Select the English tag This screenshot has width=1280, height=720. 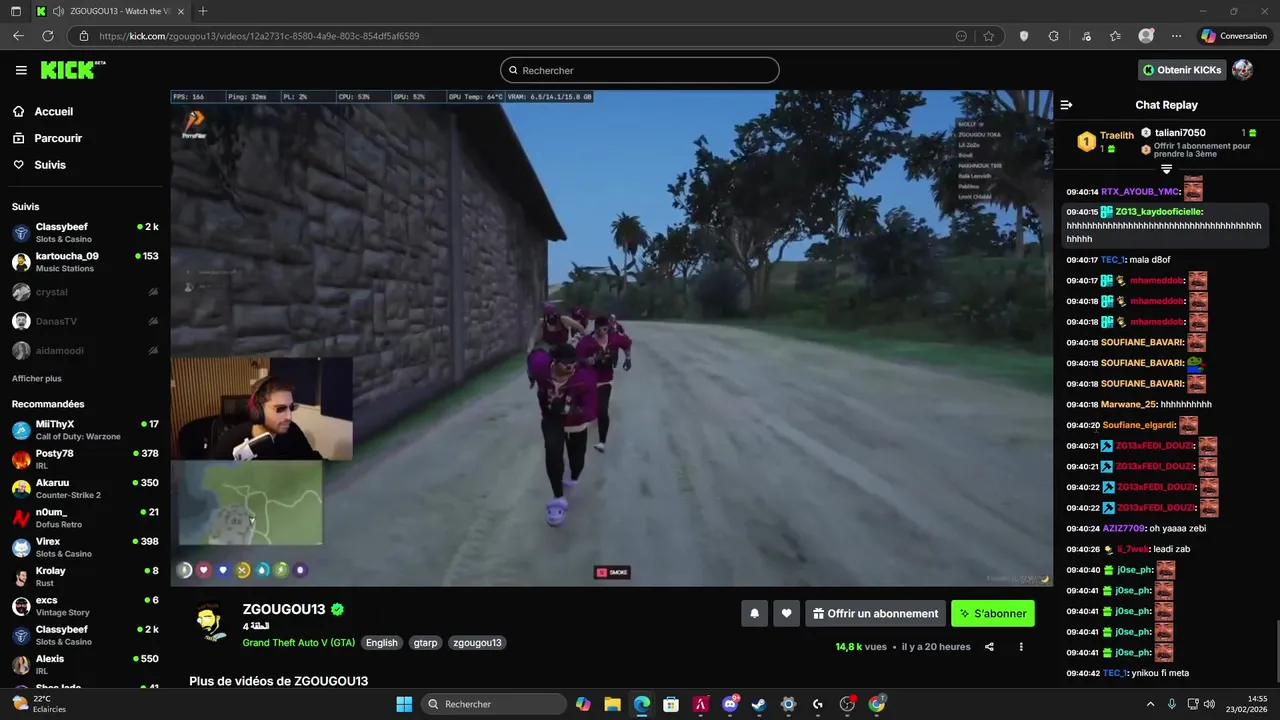coord(381,643)
